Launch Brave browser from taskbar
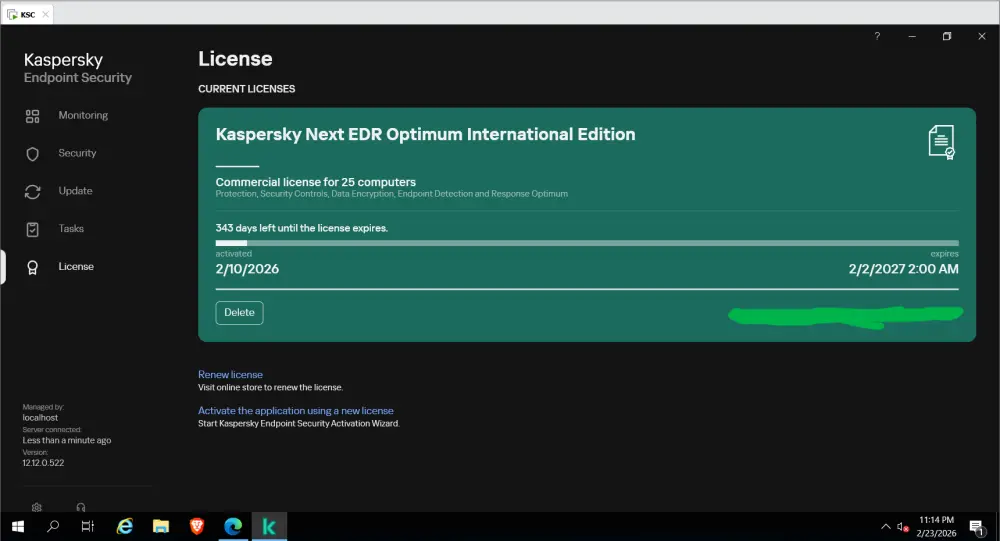This screenshot has height=541, width=1000. tap(197, 526)
